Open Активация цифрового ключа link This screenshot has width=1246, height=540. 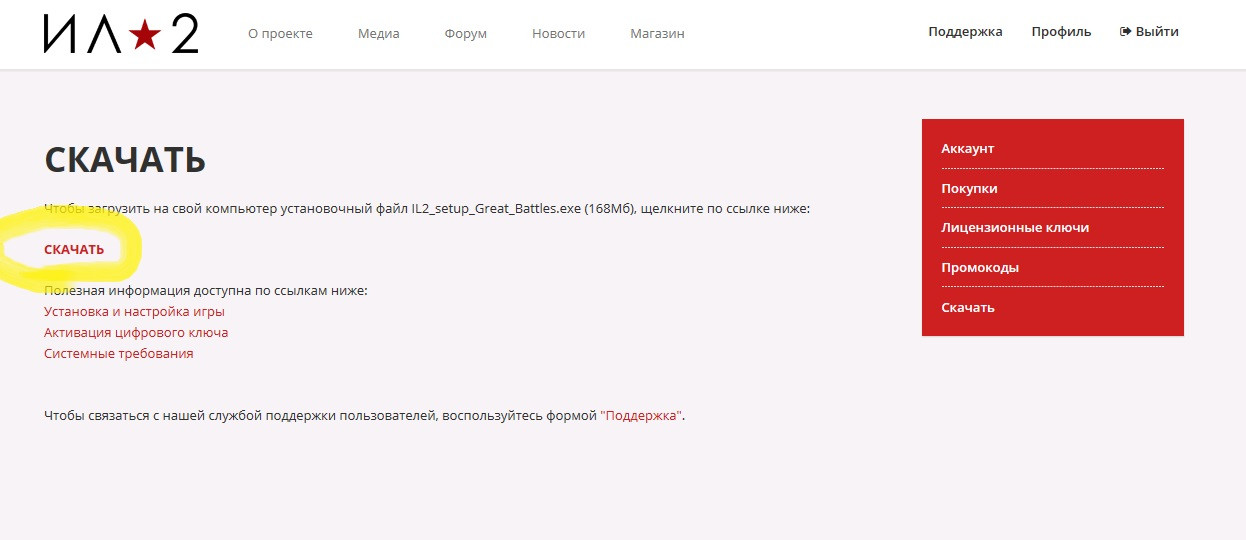coord(136,332)
